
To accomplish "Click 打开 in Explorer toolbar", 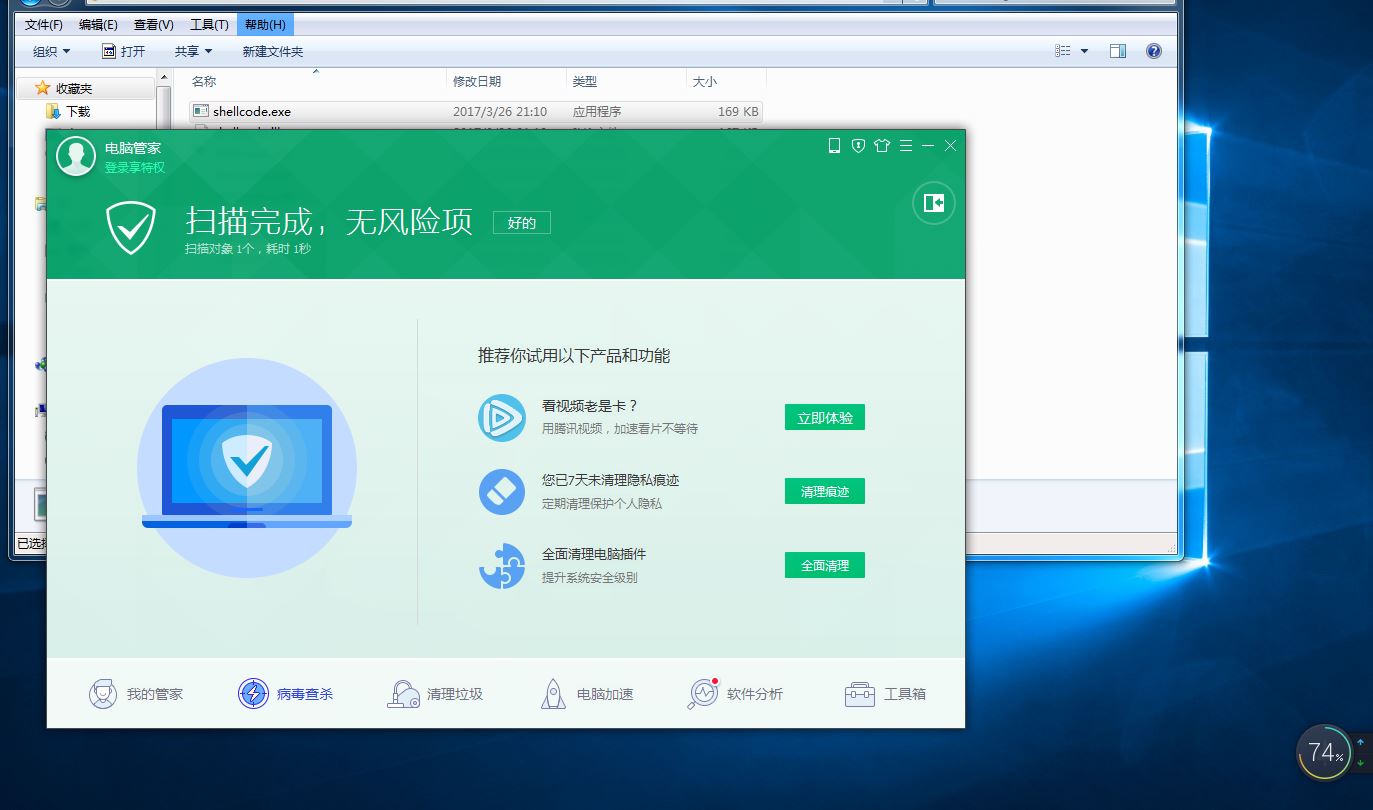I will pyautogui.click(x=123, y=51).
